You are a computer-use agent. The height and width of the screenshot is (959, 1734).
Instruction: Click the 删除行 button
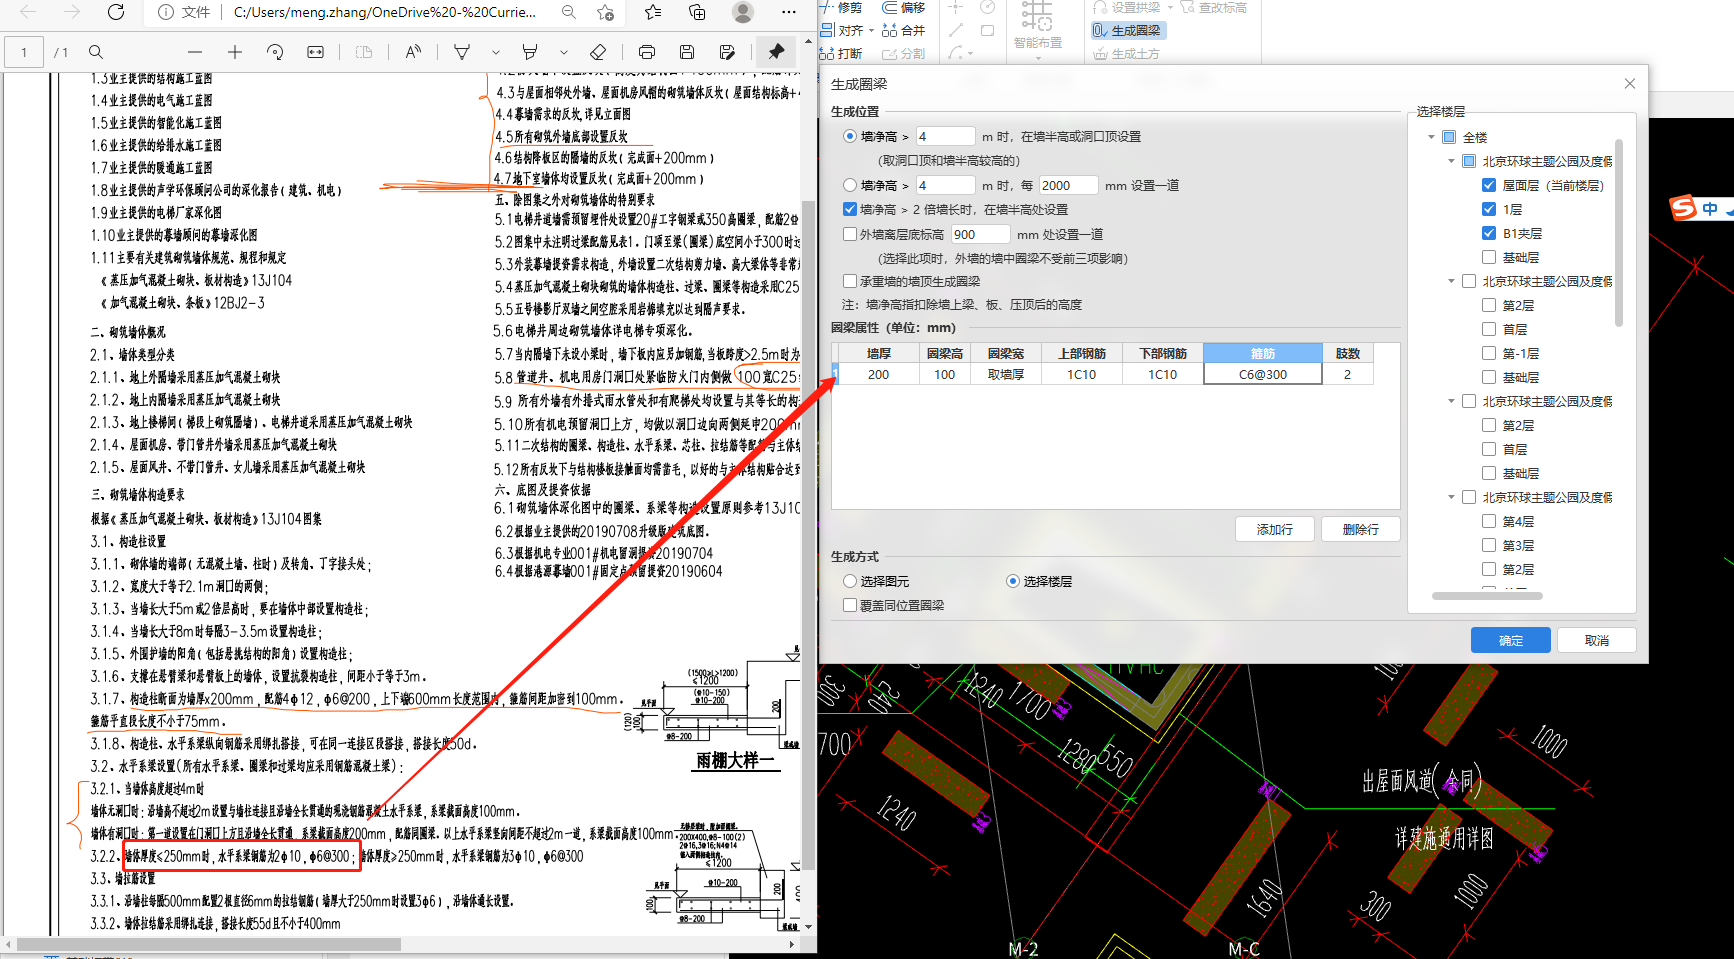(x=1361, y=529)
